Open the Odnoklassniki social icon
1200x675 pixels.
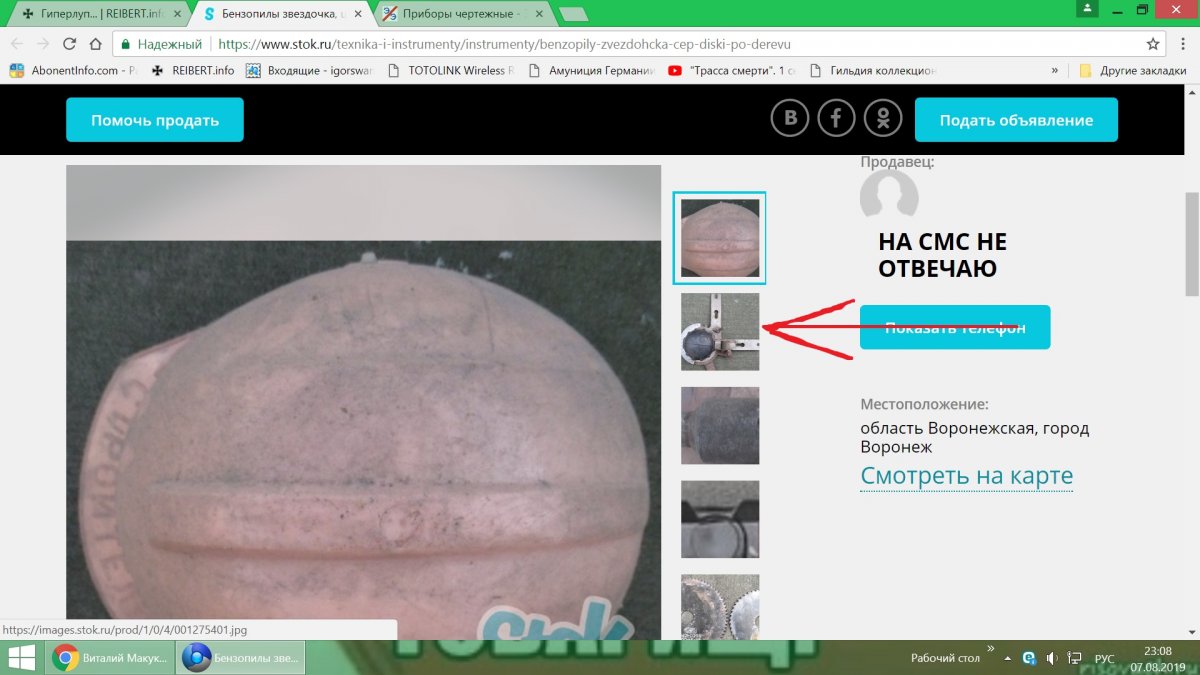[883, 119]
